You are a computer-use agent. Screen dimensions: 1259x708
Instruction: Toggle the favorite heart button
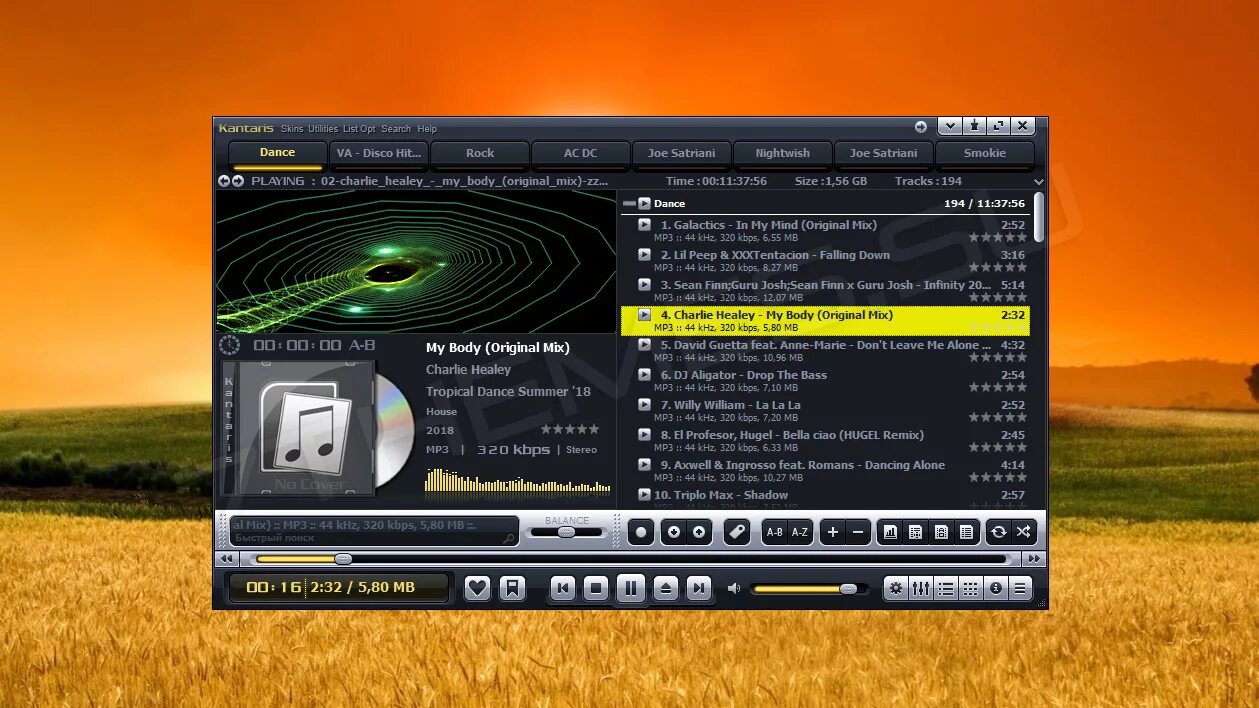coord(477,588)
